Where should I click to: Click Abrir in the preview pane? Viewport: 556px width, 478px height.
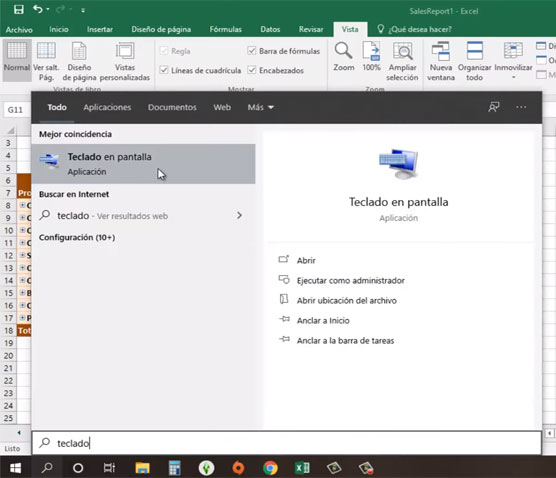[306, 260]
